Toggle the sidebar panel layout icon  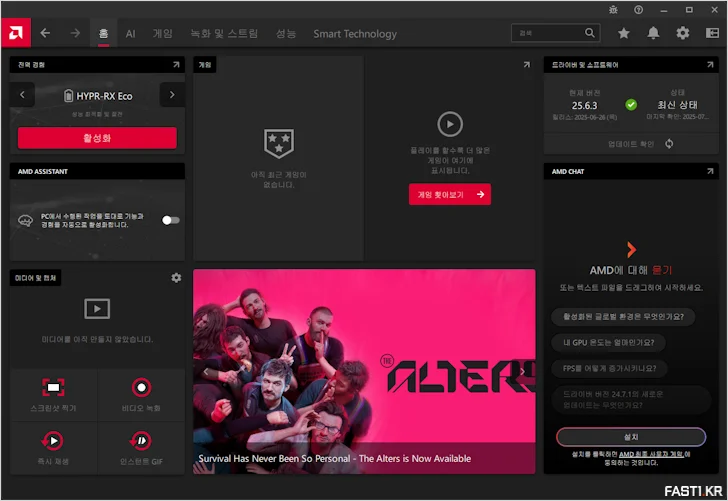pos(712,33)
